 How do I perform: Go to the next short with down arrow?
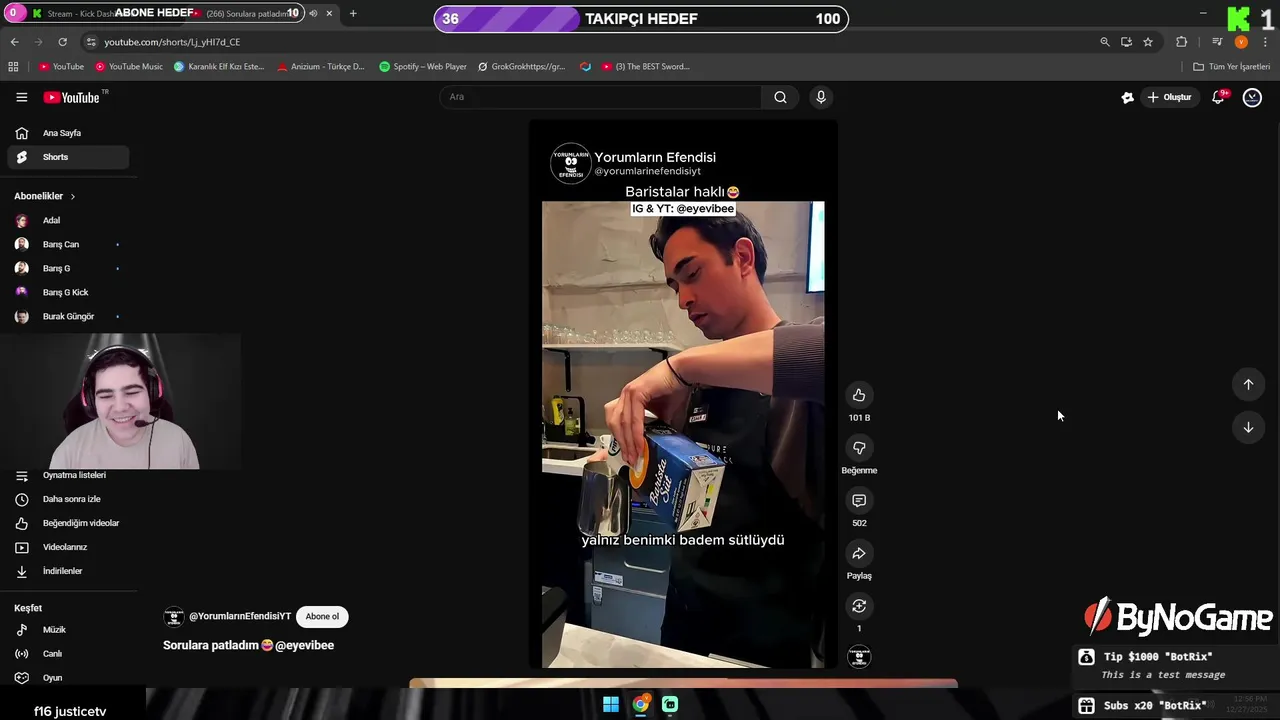pyautogui.click(x=1248, y=427)
